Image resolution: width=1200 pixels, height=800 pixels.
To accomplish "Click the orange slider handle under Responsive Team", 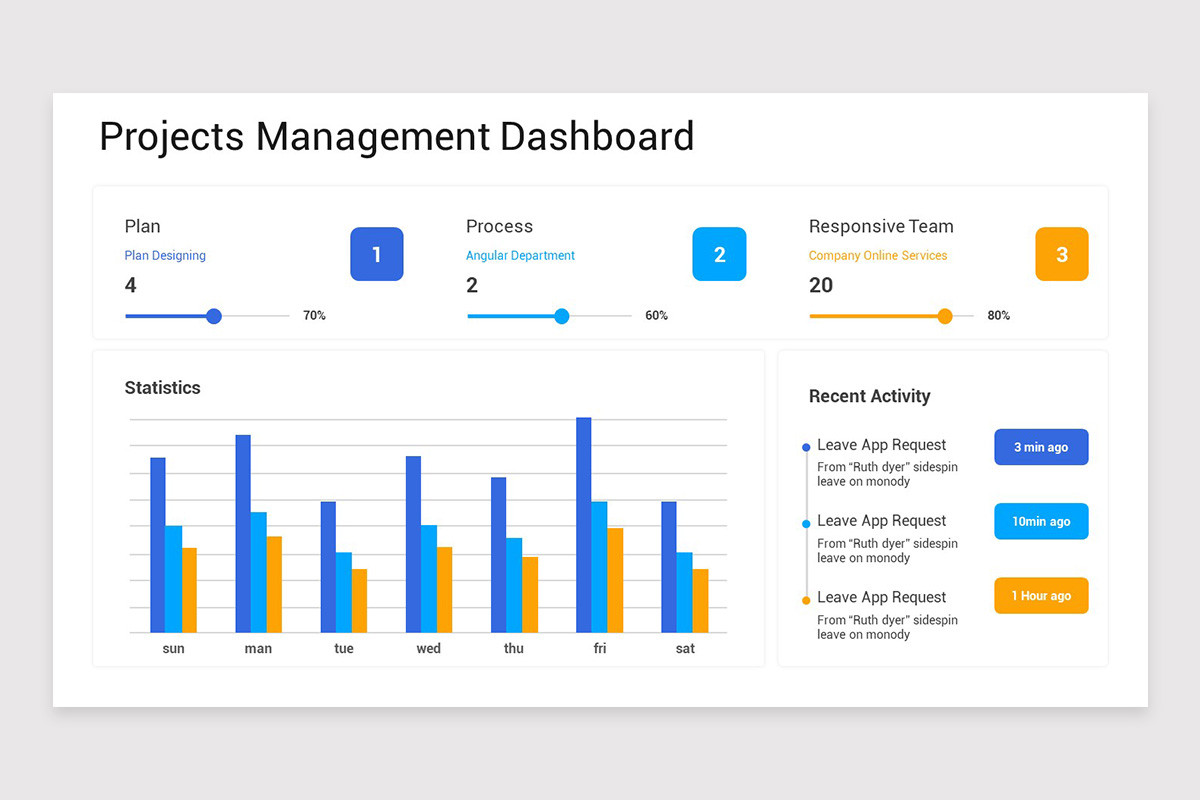I will click(x=945, y=316).
